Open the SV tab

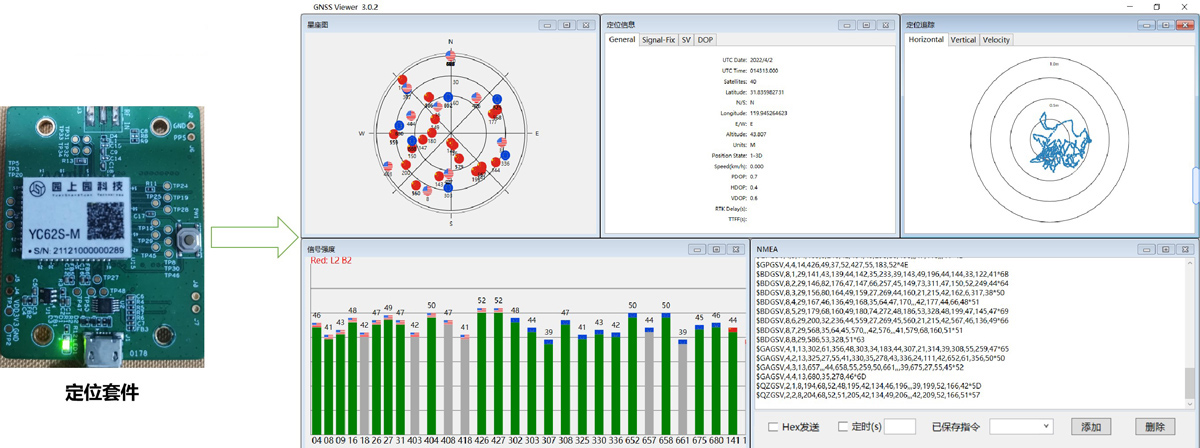pyautogui.click(x=686, y=40)
